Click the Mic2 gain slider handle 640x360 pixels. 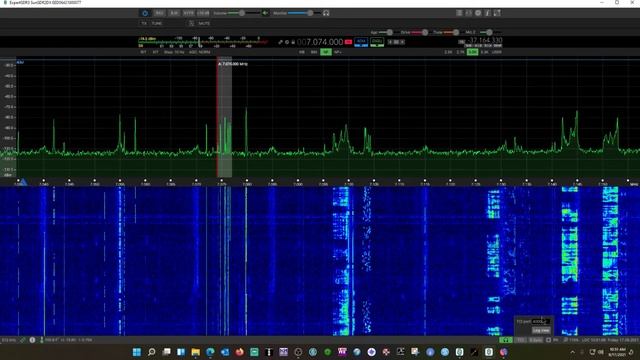tap(489, 32)
